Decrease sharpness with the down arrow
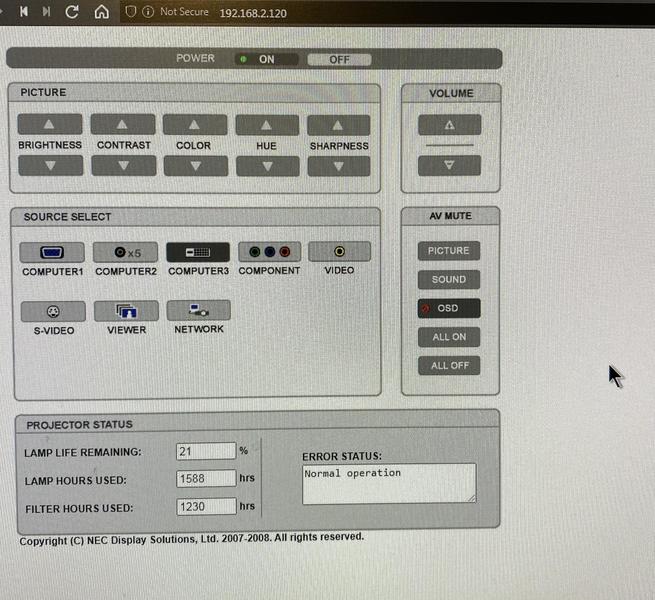This screenshot has height=600, width=655. click(x=339, y=166)
